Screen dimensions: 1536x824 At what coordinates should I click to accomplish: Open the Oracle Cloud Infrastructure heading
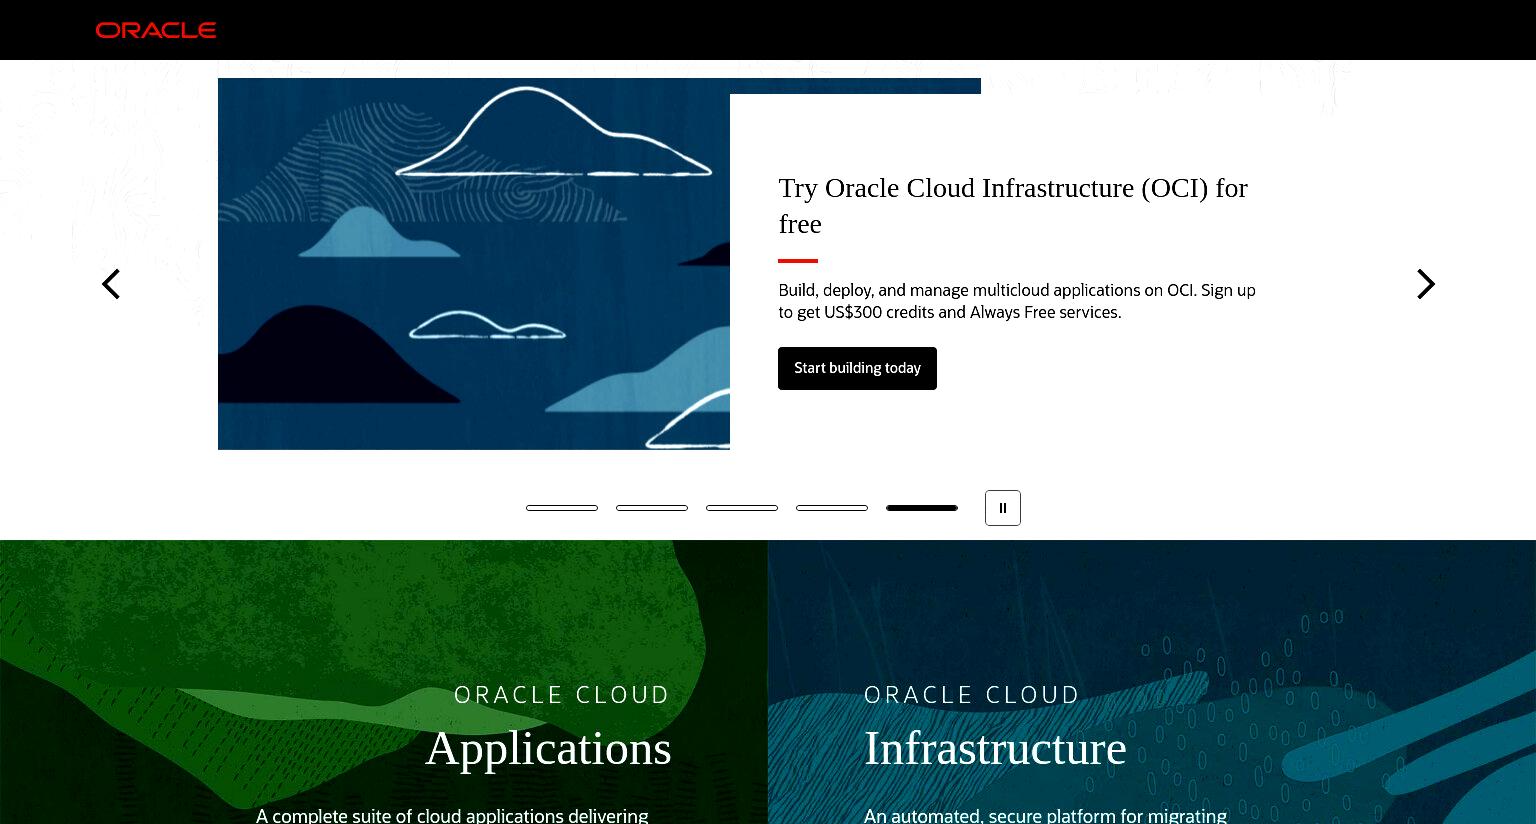[x=995, y=748]
